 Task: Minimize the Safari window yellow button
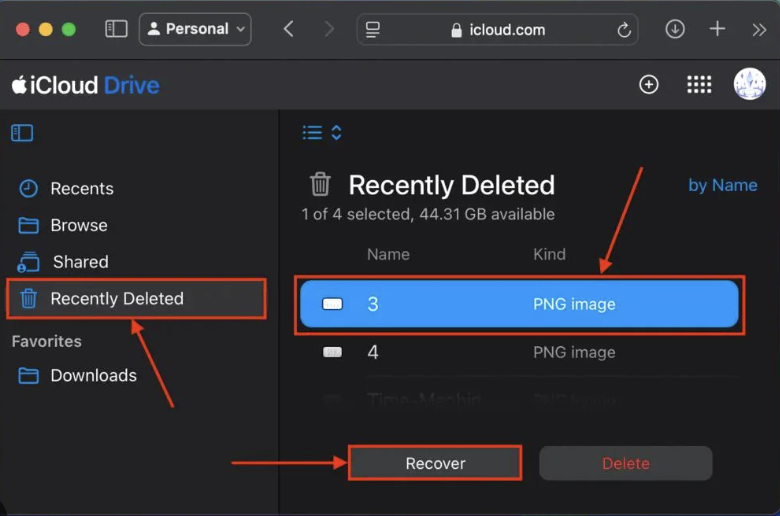pyautogui.click(x=46, y=29)
